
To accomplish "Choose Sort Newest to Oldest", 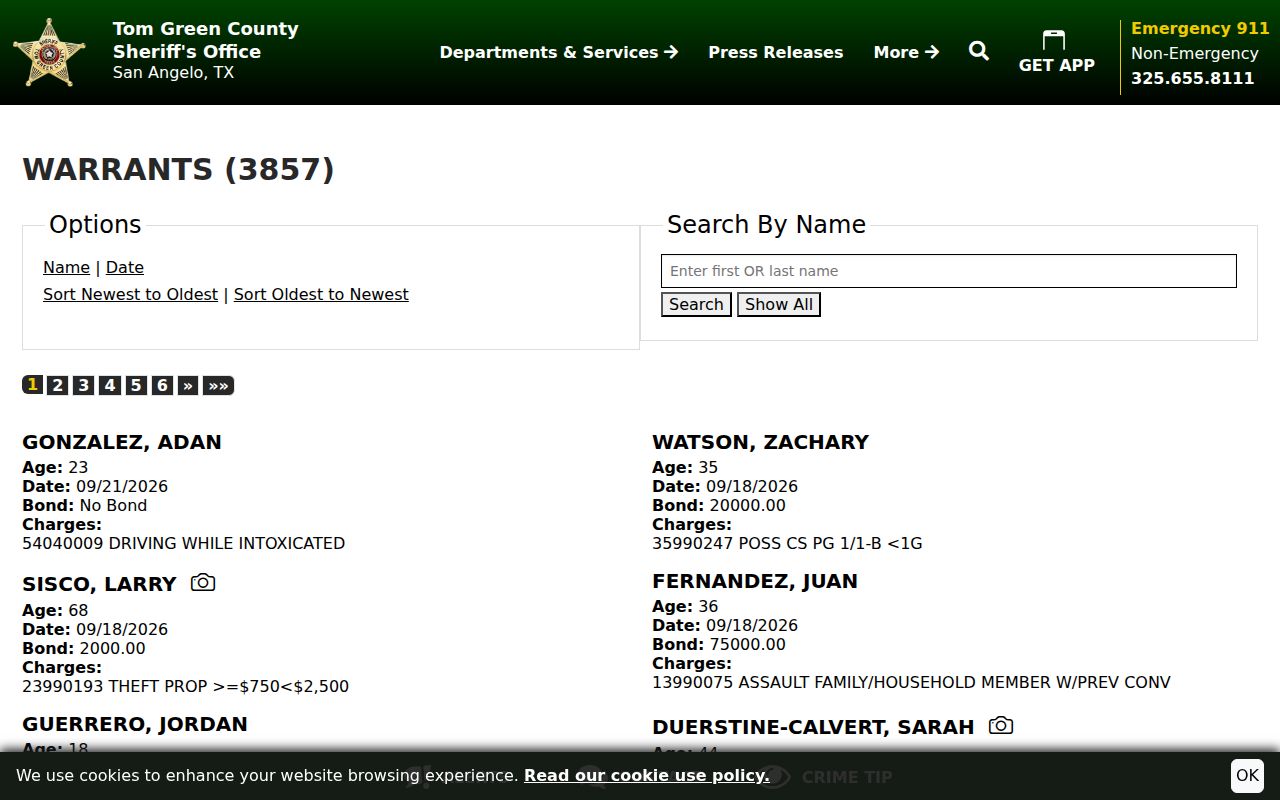I will (x=130, y=294).
